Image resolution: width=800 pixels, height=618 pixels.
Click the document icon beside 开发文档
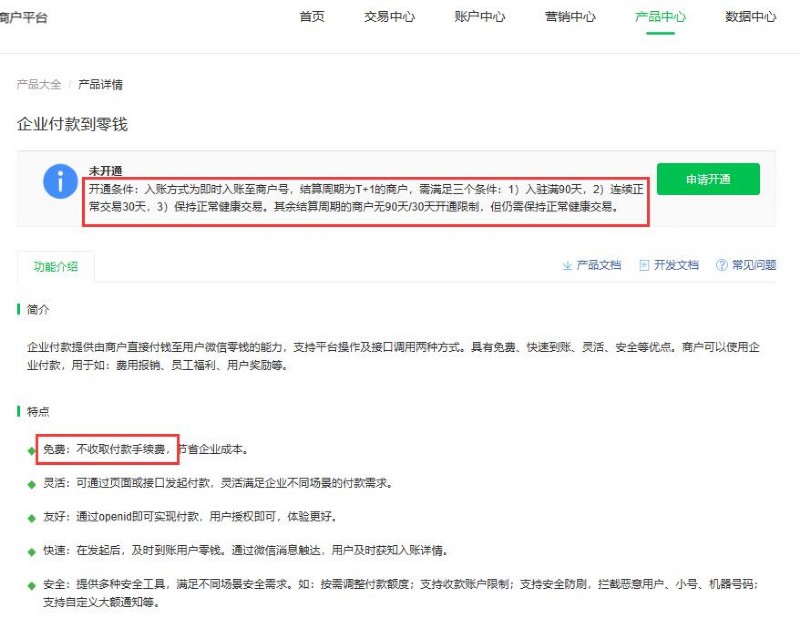[644, 265]
